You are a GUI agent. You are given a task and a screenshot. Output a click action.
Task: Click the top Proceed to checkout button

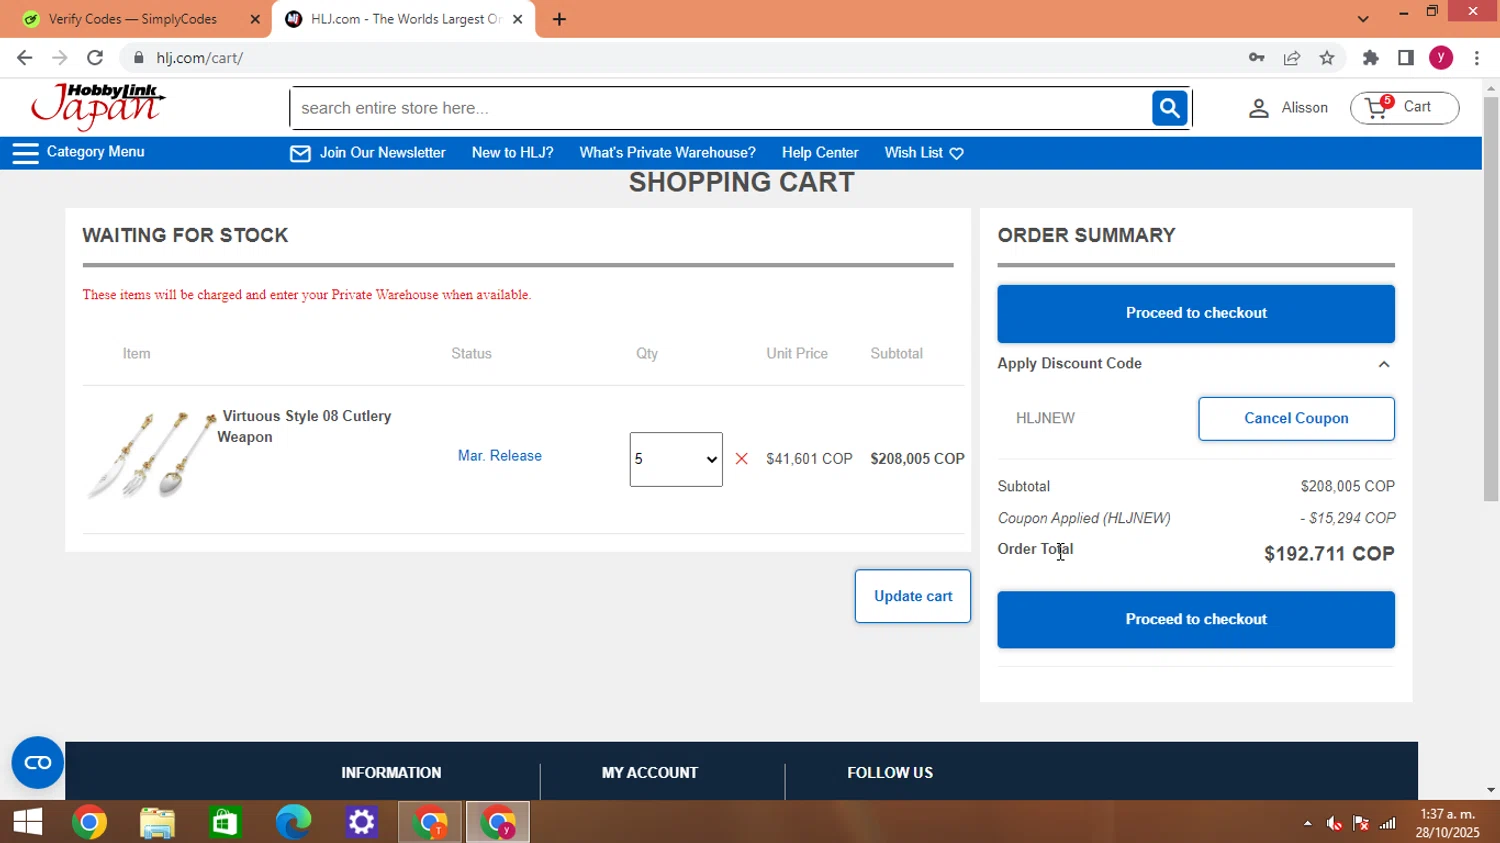[x=1196, y=313]
